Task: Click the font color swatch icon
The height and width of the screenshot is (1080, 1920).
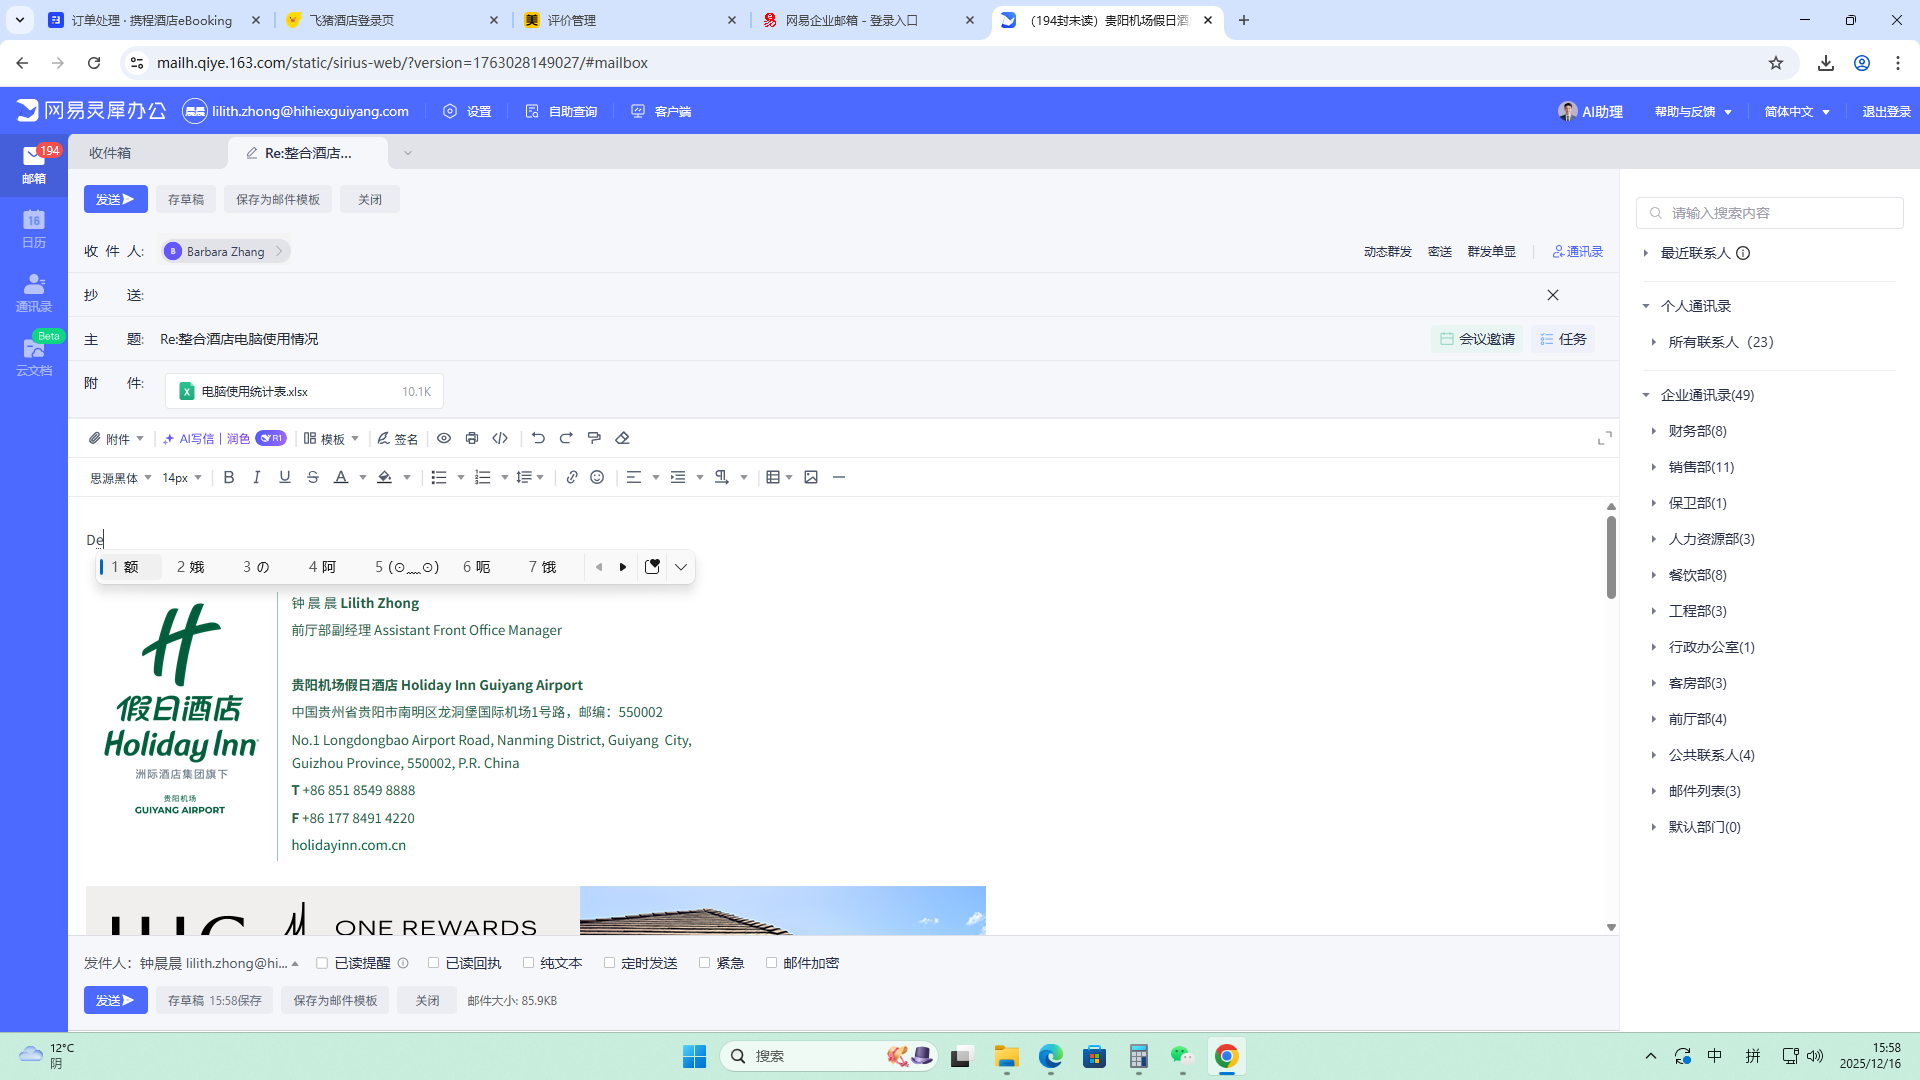Action: pos(341,478)
